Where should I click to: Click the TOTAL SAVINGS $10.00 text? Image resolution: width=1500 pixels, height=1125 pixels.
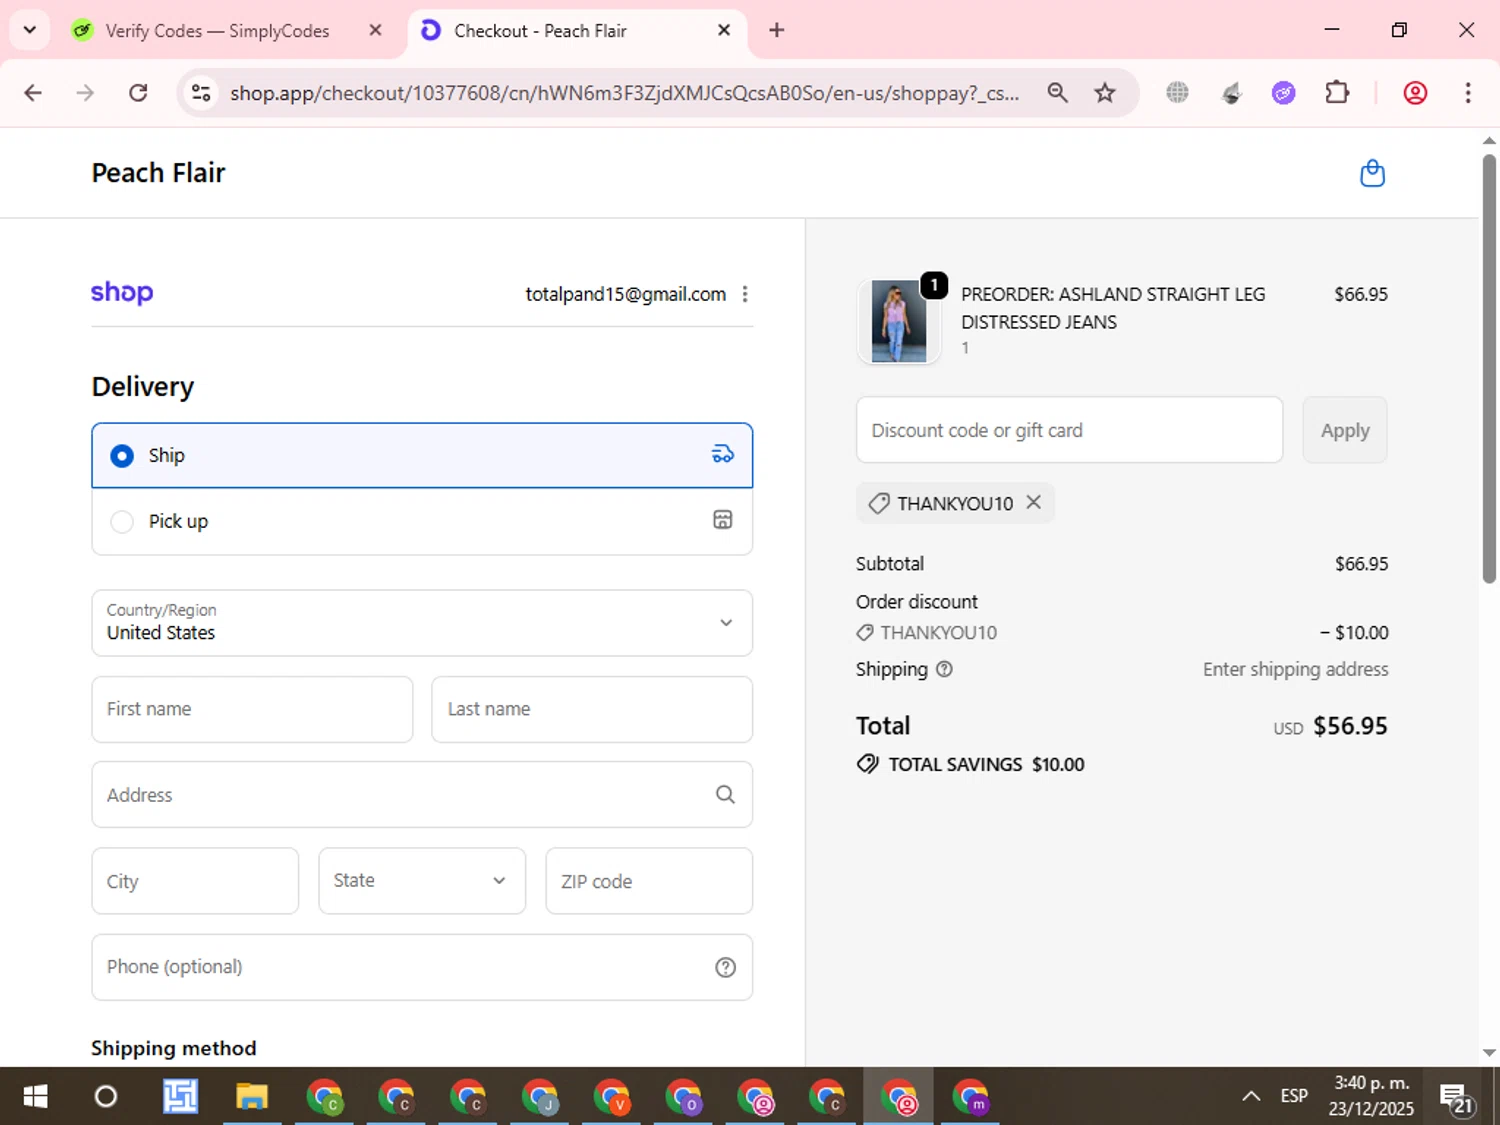(x=986, y=765)
